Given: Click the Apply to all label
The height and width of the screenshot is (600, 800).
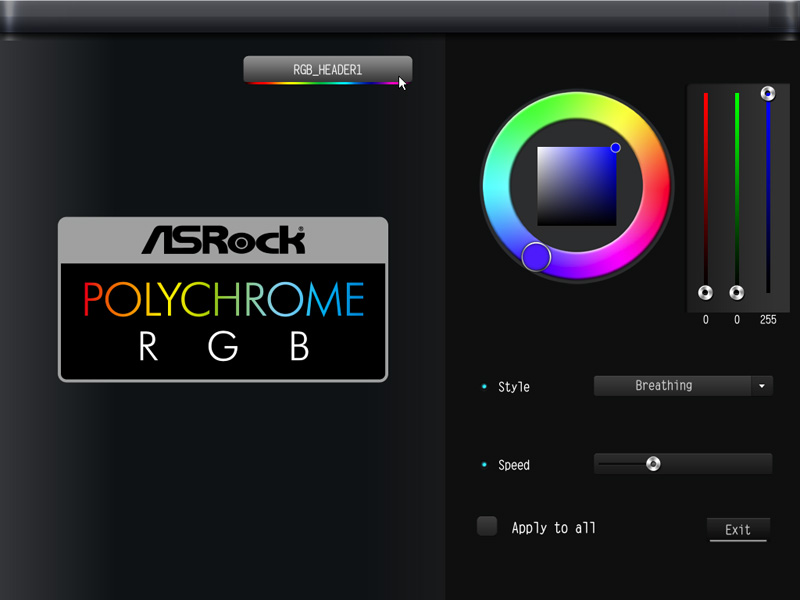Looking at the screenshot, I should 554,528.
